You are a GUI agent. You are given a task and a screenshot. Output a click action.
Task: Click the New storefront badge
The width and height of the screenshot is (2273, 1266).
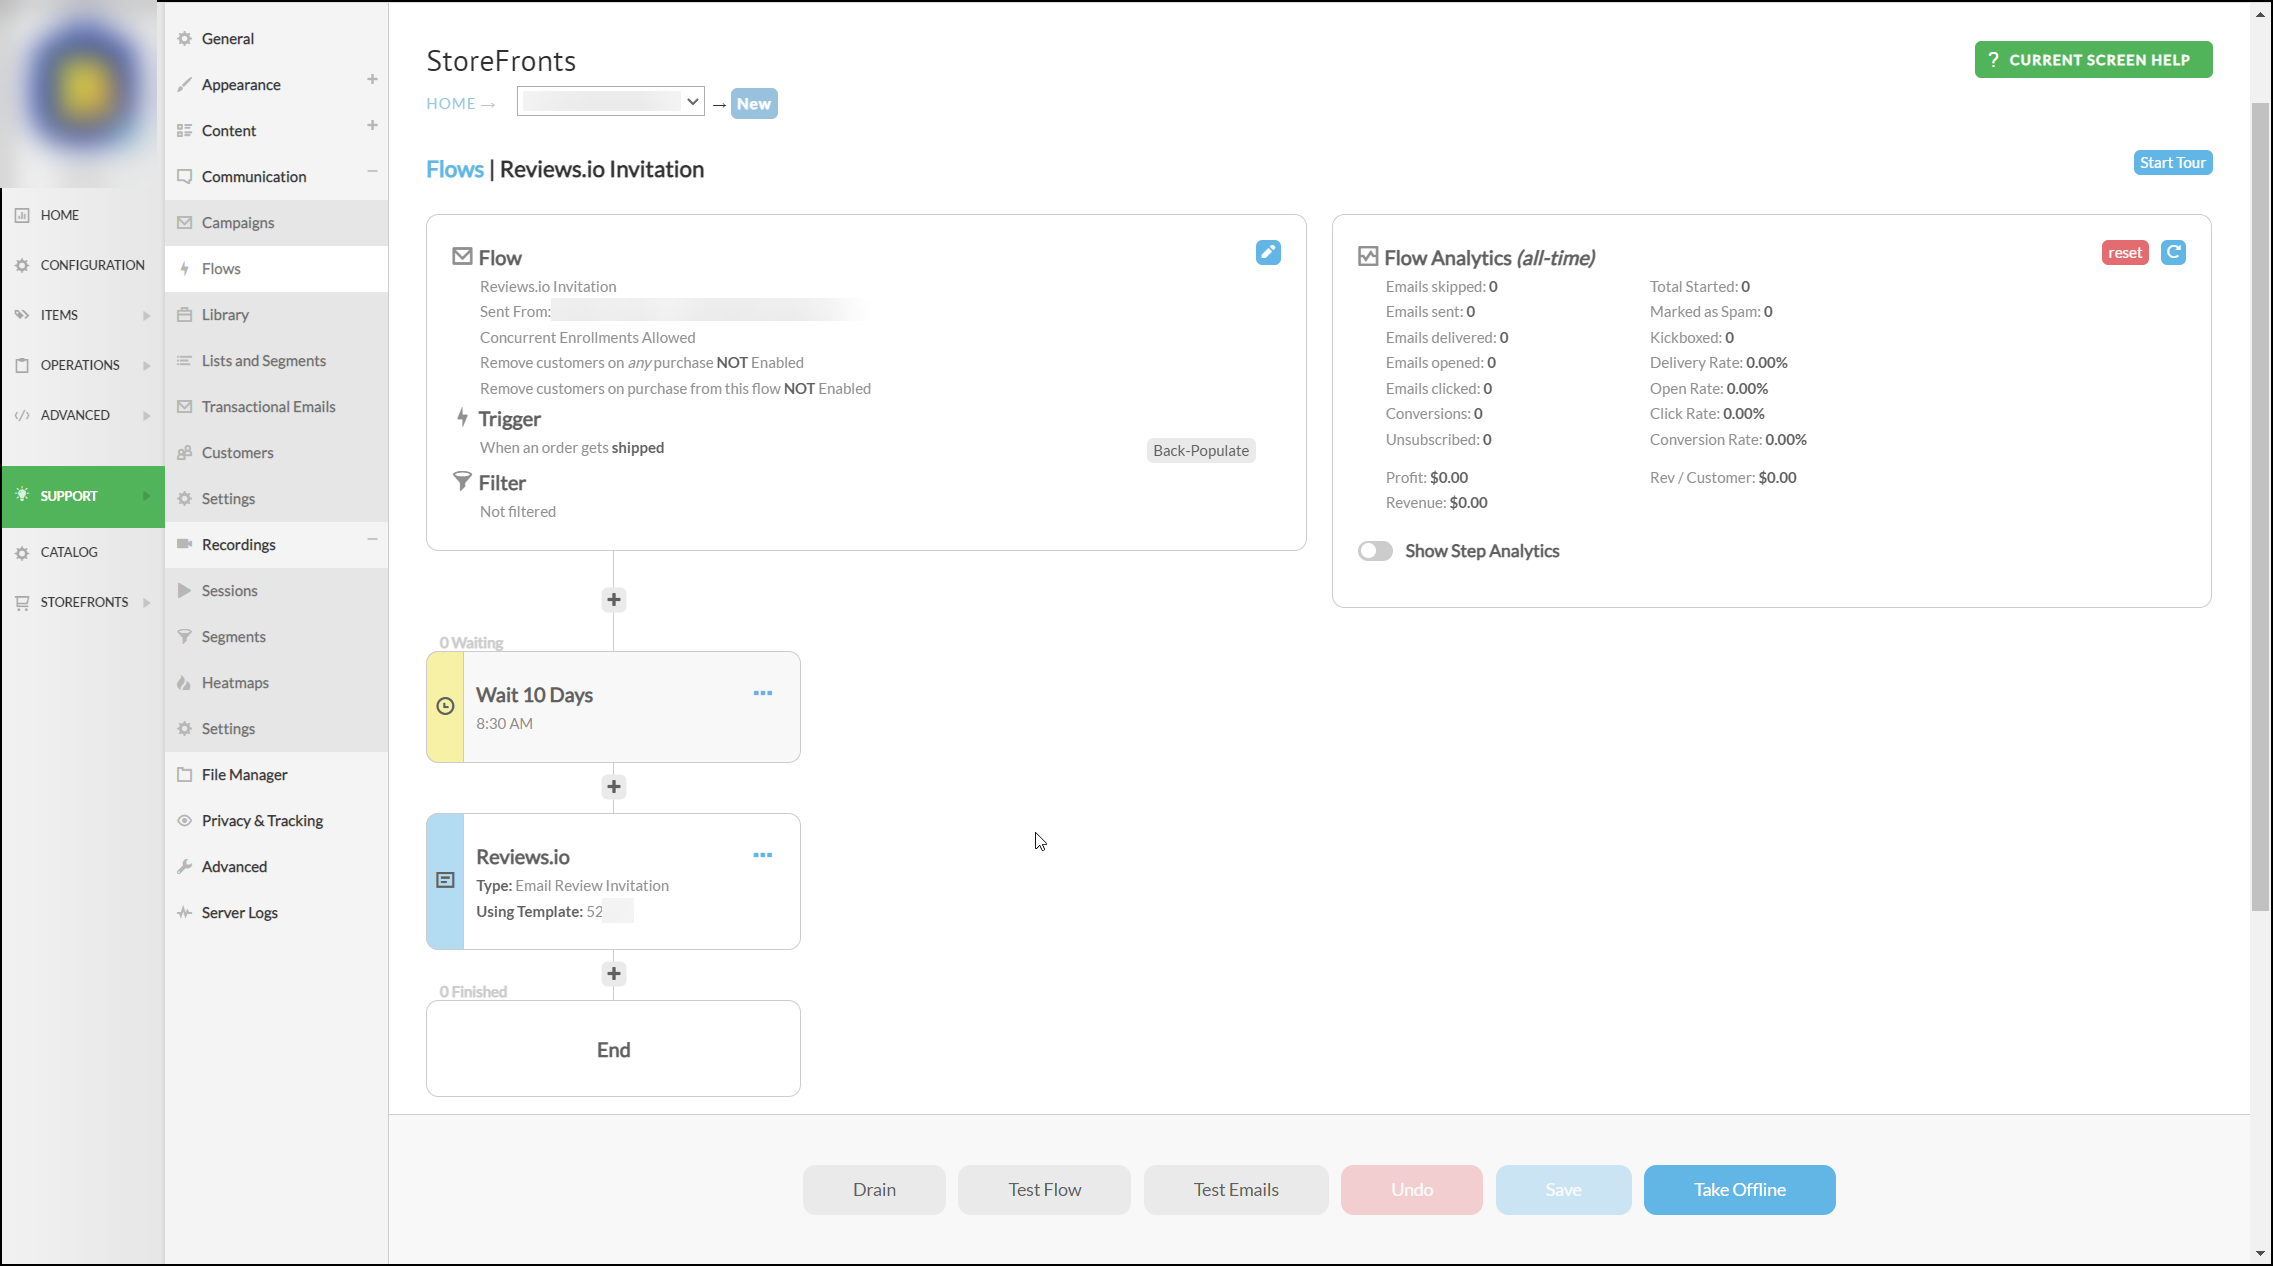tap(754, 104)
